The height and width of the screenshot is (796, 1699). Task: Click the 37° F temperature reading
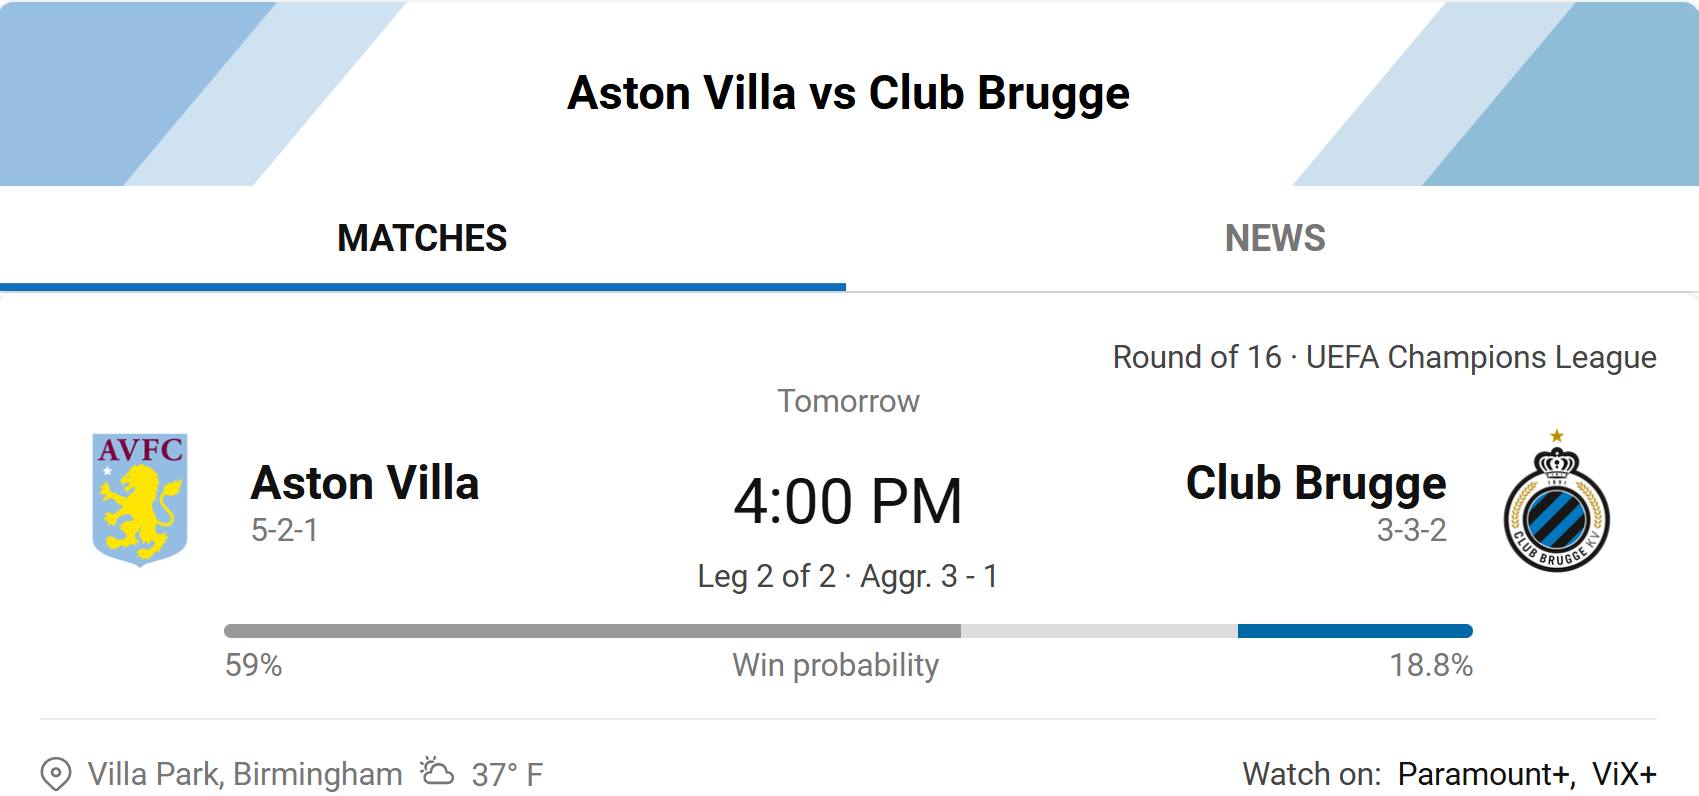507,774
